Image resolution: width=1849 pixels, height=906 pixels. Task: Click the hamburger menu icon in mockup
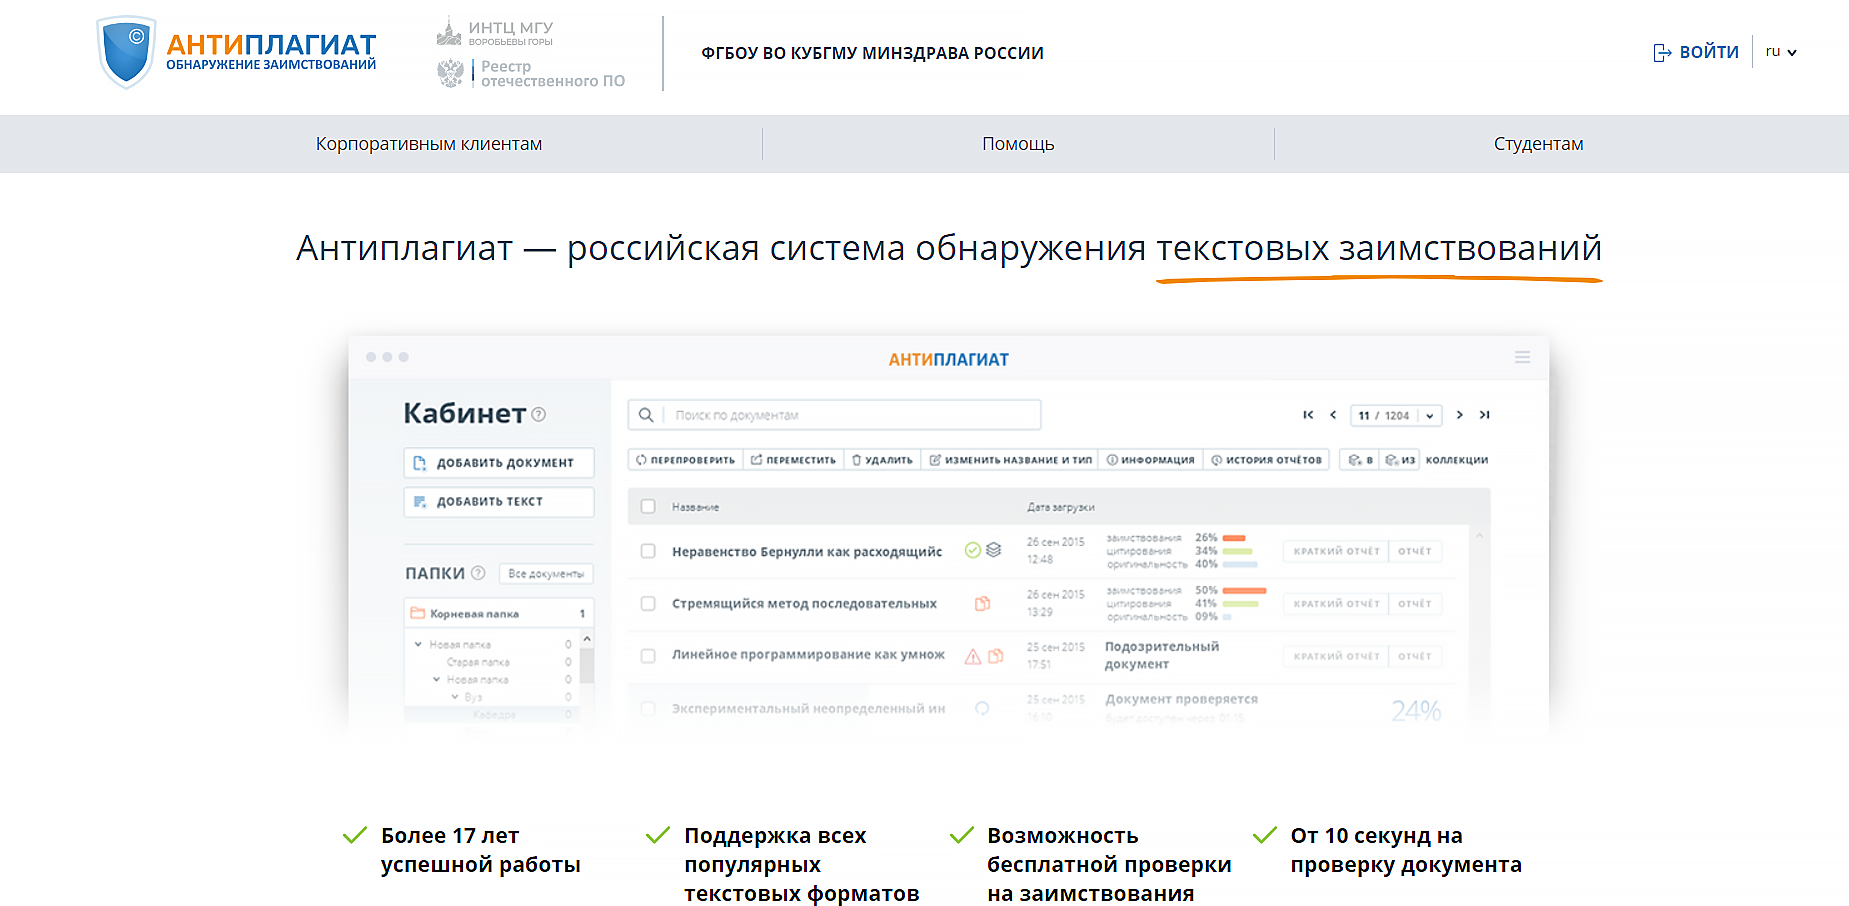point(1522,357)
